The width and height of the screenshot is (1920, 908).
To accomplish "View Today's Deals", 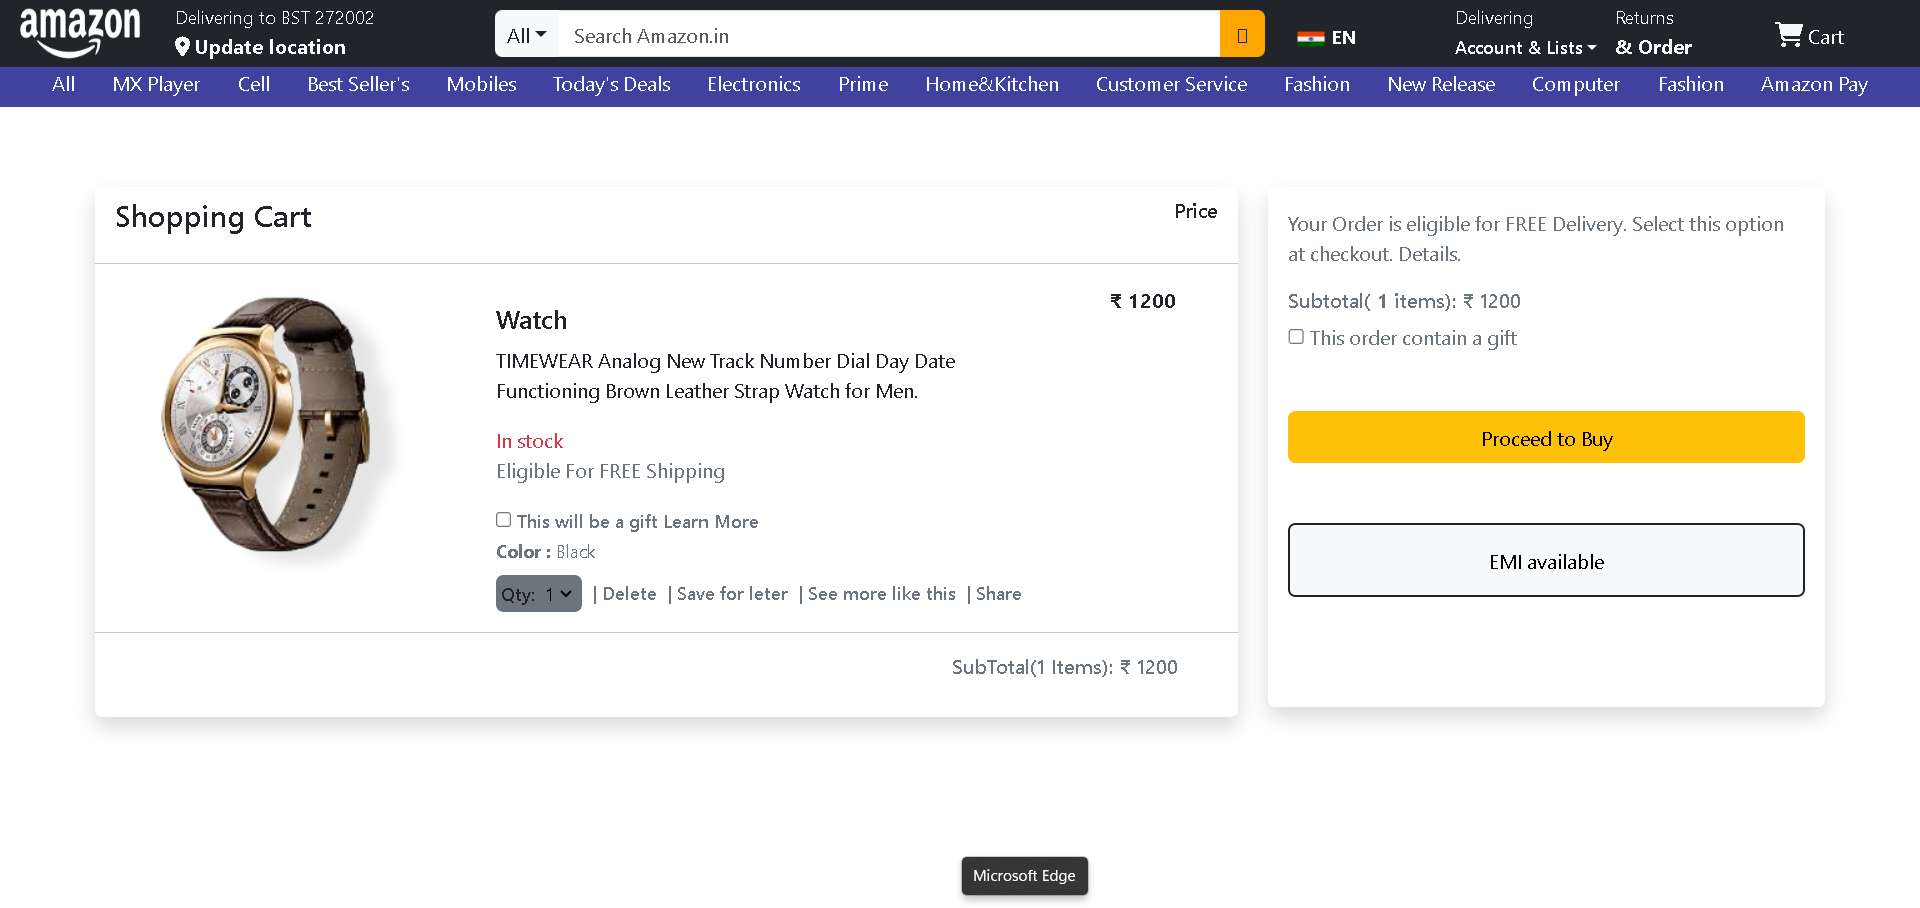I will [612, 85].
